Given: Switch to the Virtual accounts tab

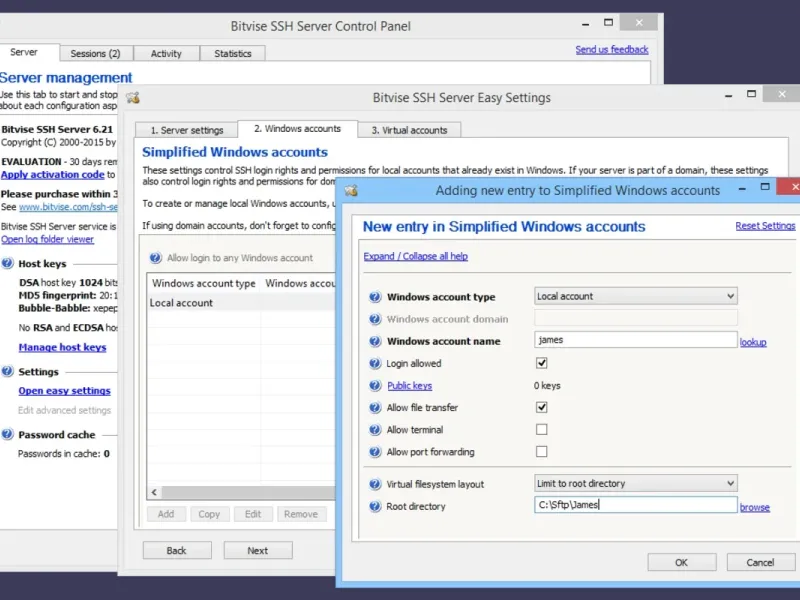Looking at the screenshot, I should [x=409, y=130].
